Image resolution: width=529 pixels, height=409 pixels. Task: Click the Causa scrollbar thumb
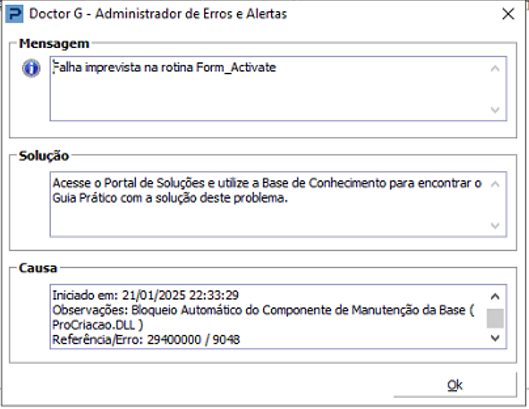tap(495, 318)
